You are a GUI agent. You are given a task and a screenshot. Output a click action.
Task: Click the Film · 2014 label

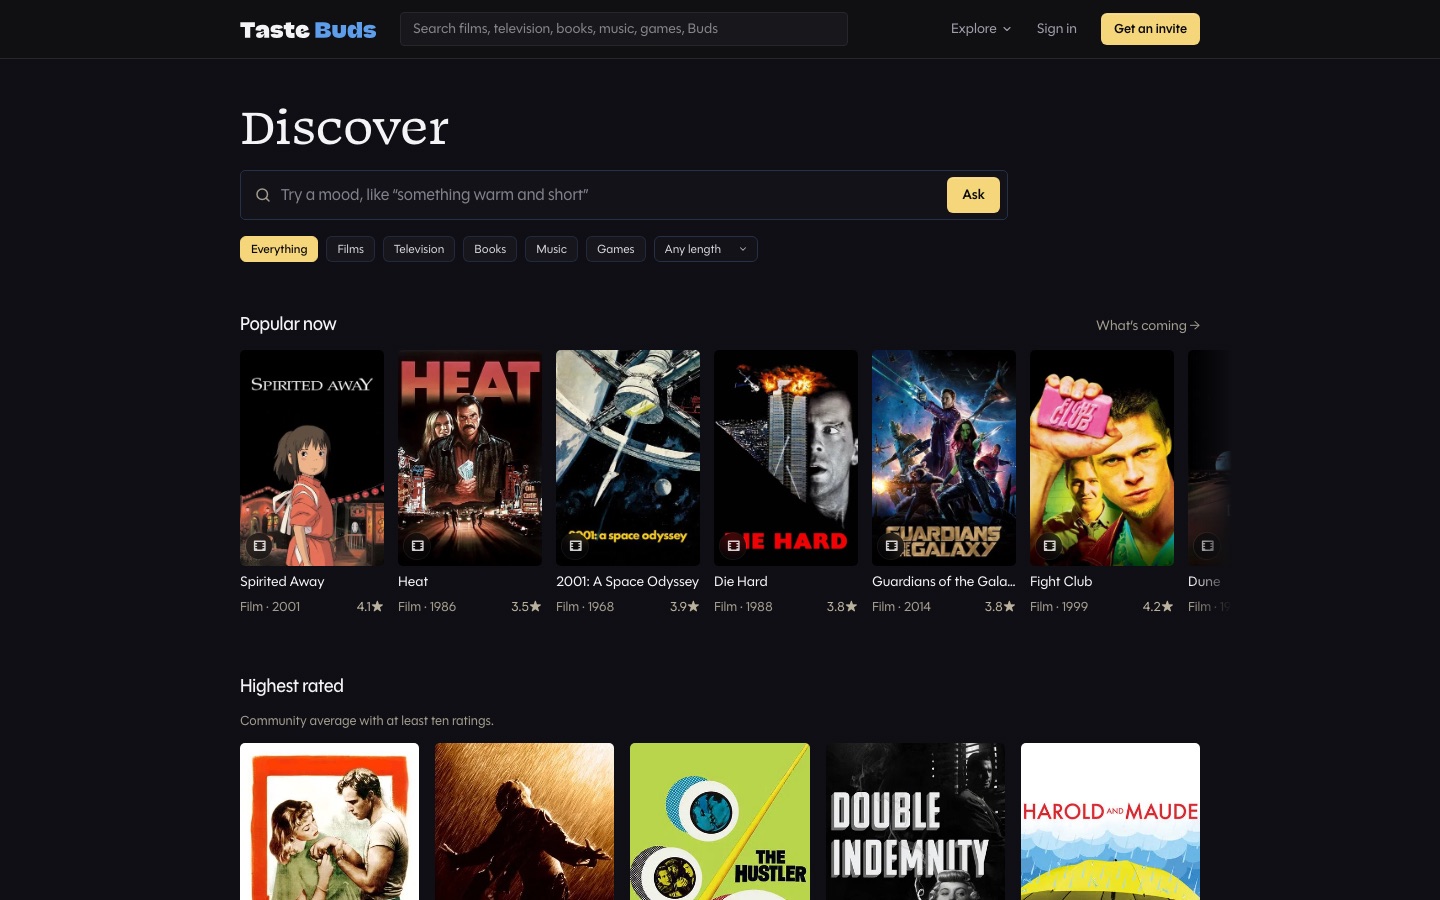[901, 607]
